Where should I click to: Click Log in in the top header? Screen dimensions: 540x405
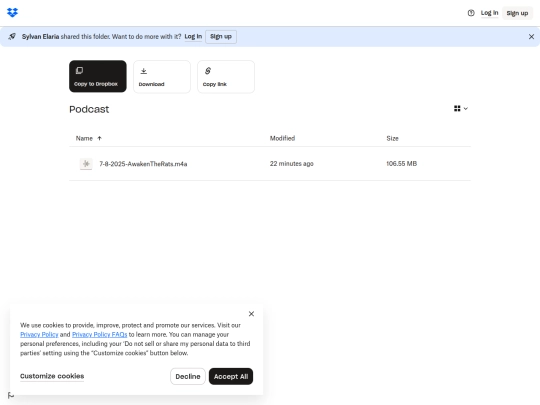tap(489, 13)
